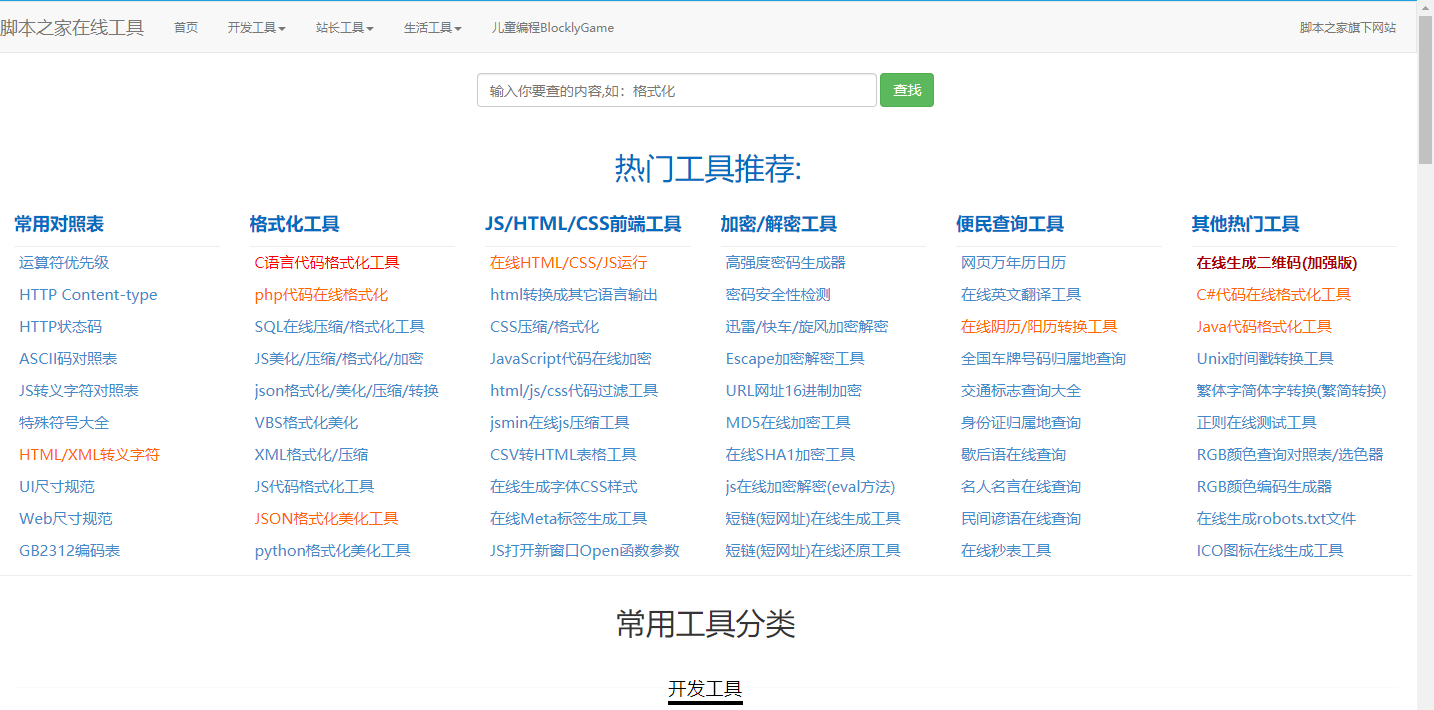The width and height of the screenshot is (1434, 710).
Task: Open the 站长工具 navigation dropdown
Action: tap(344, 27)
